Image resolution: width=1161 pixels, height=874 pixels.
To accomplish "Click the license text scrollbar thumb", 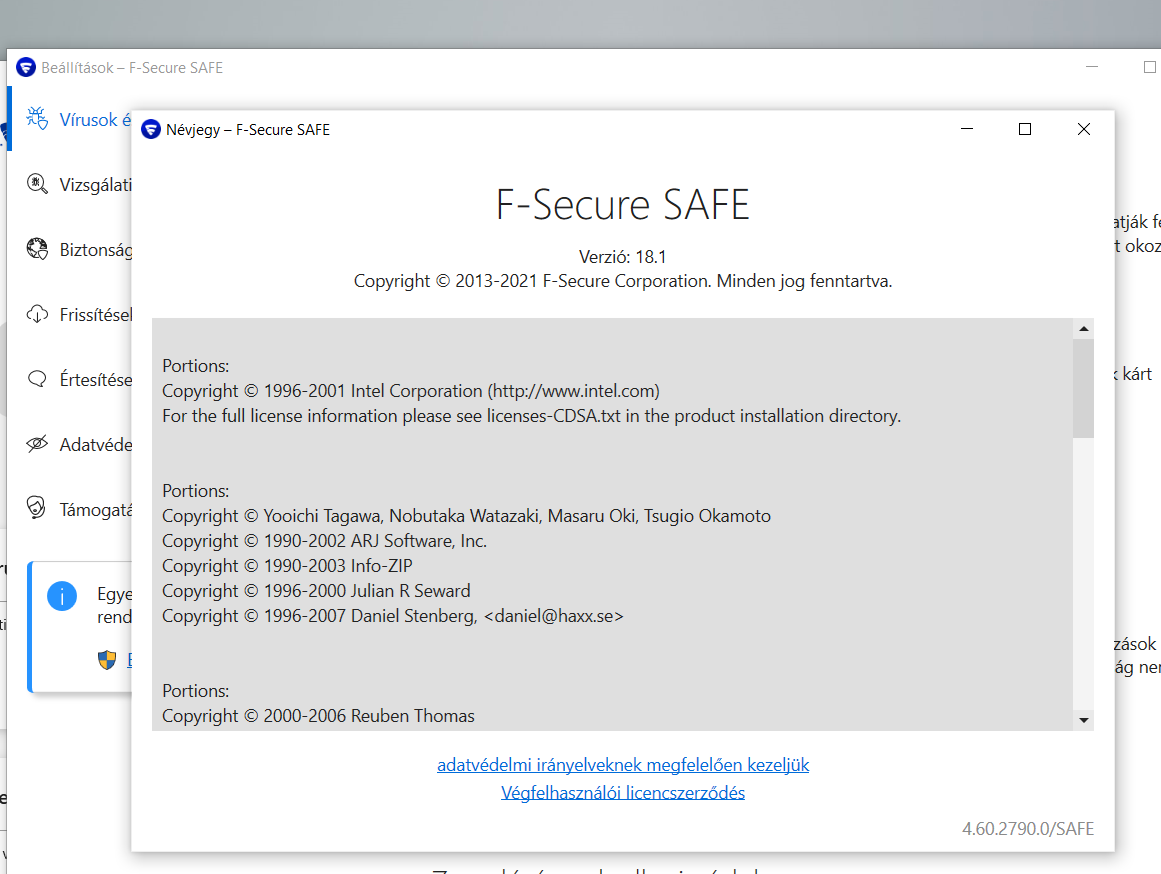I will click(1084, 388).
